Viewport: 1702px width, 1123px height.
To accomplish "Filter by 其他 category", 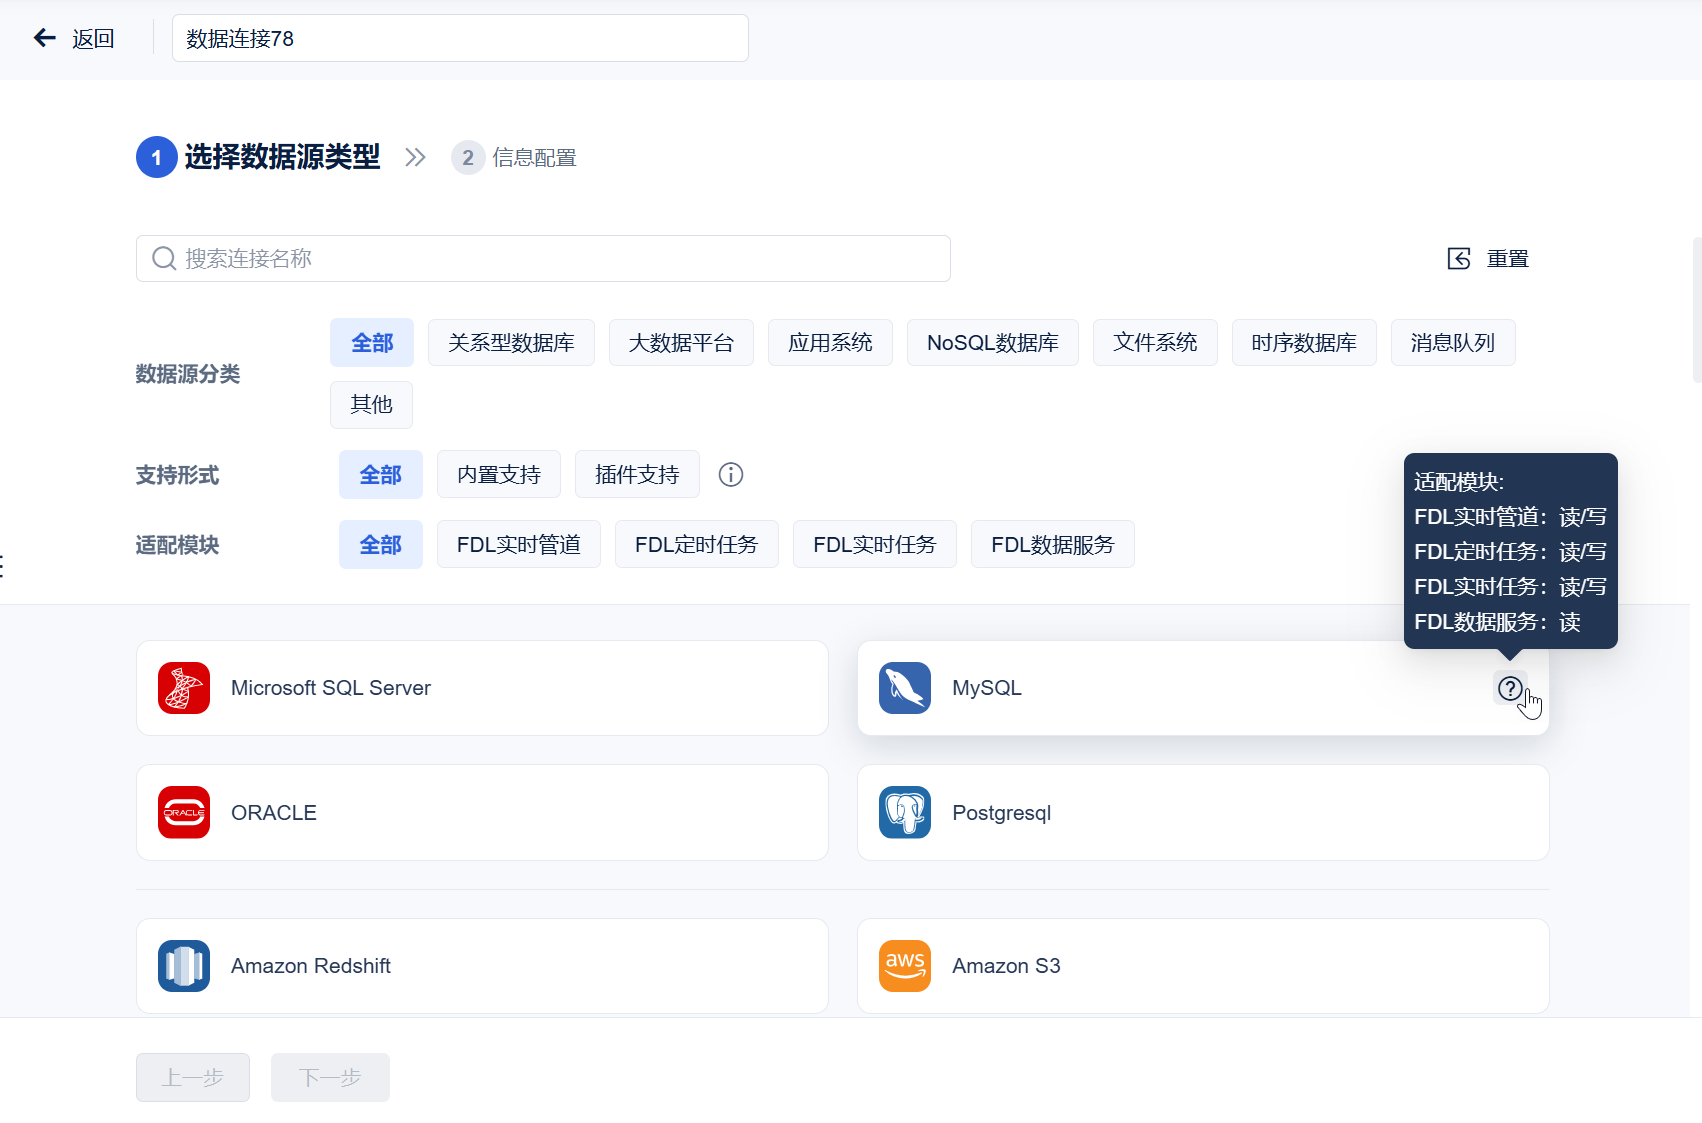I will 371,405.
